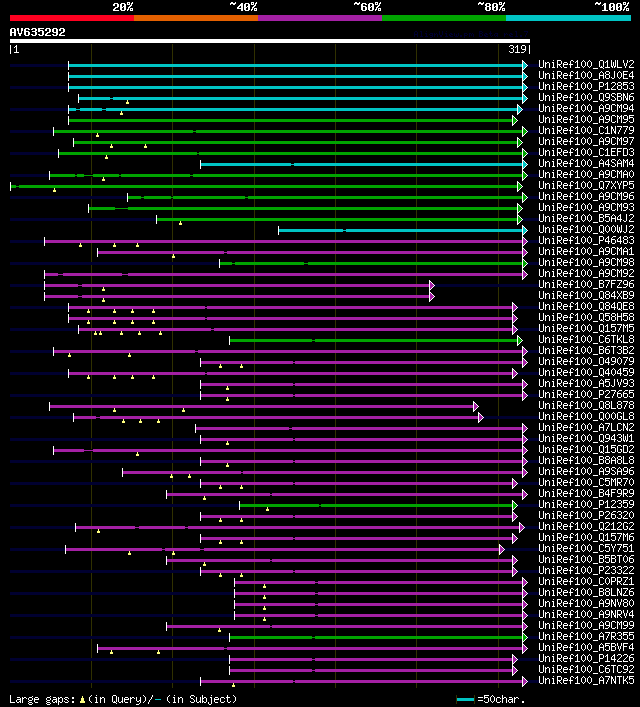Click the cyan alignment bar for UniRef100_Q1WLV2
Screen dimensions: 640x707
coord(298,65)
